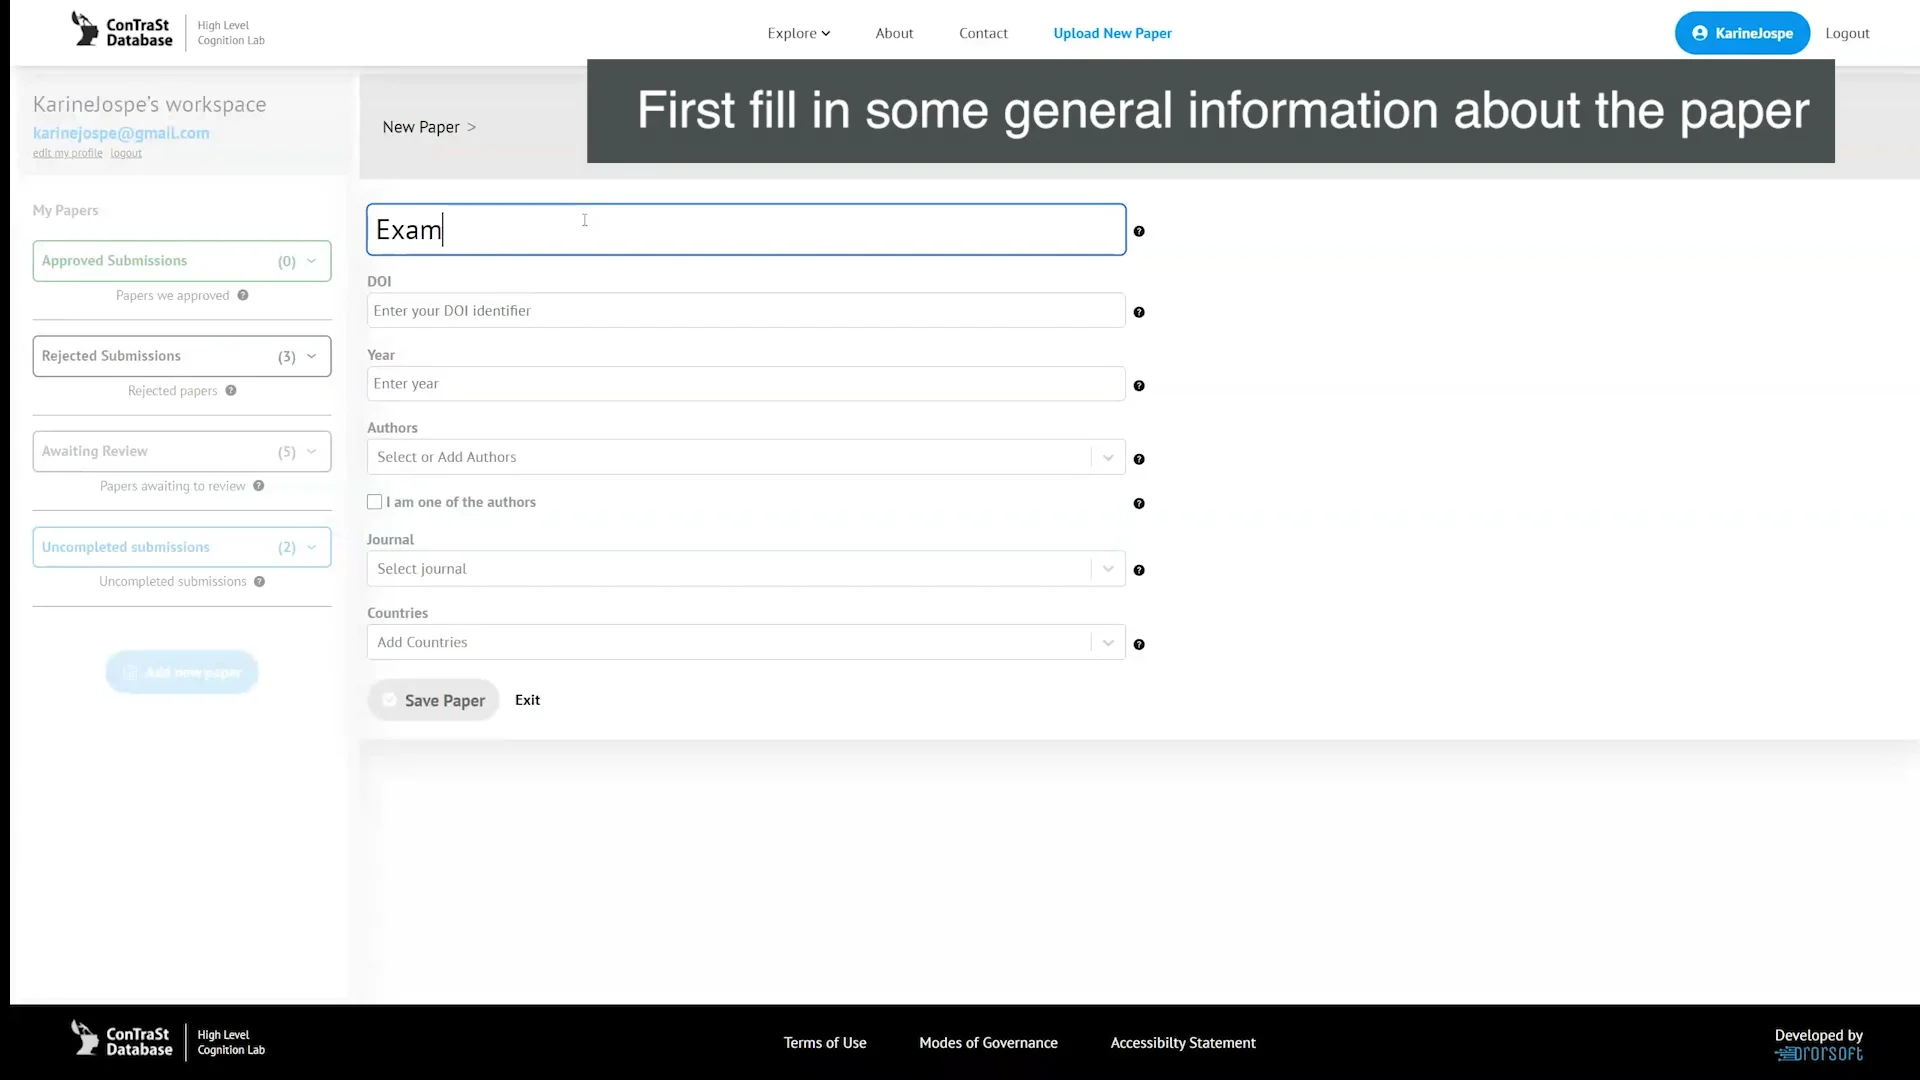Click the Year field help icon

(x=1140, y=385)
